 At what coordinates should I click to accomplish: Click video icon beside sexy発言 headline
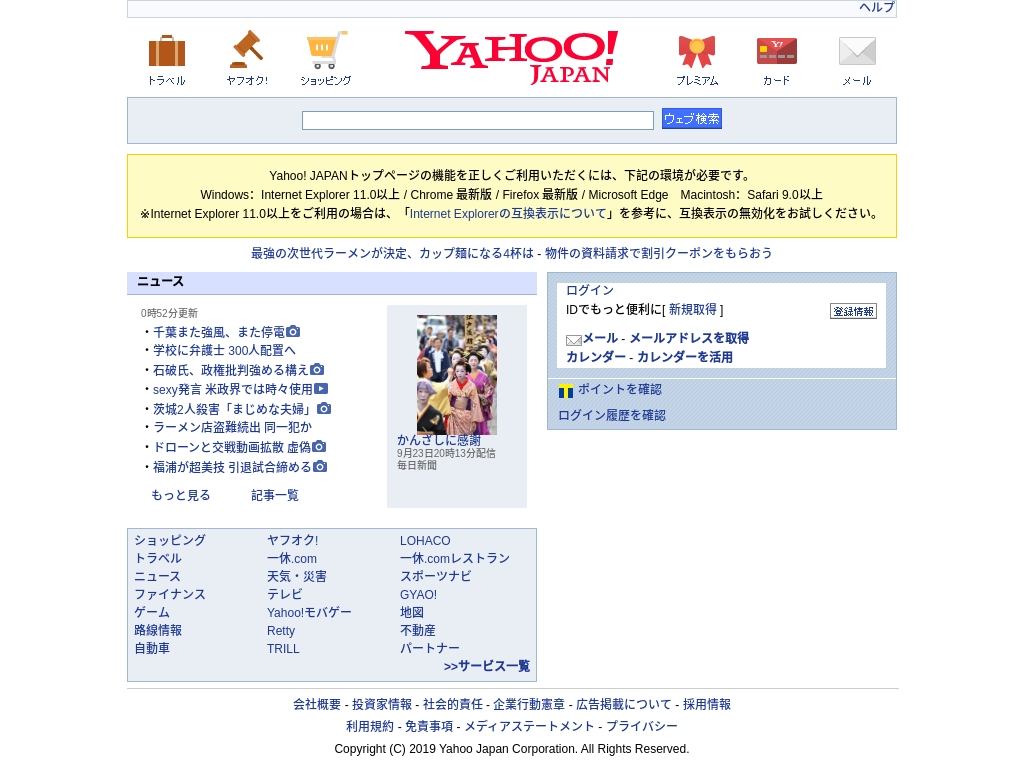click(321, 389)
